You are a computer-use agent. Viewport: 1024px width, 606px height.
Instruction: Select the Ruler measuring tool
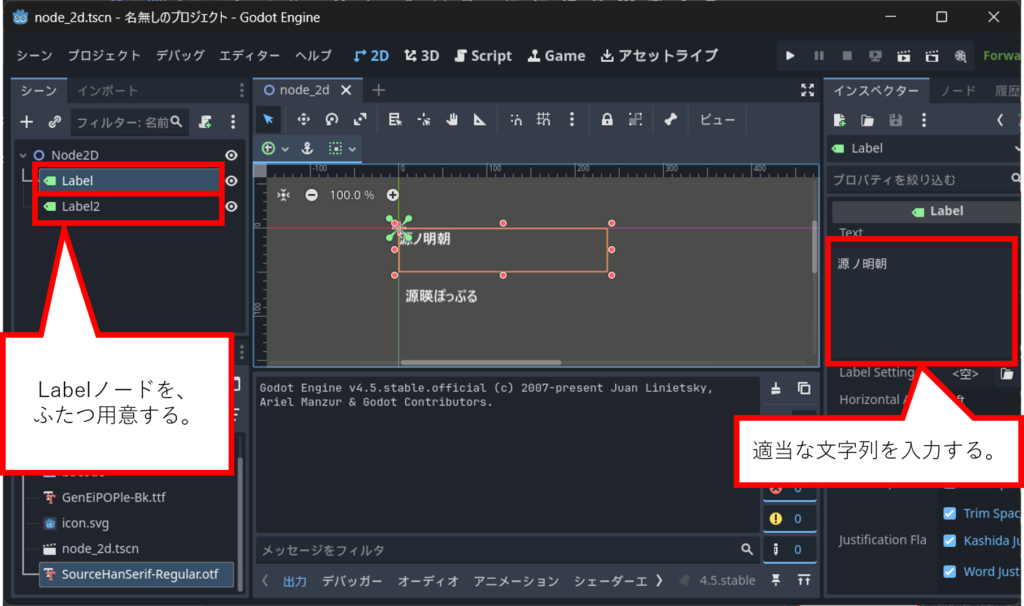[480, 119]
